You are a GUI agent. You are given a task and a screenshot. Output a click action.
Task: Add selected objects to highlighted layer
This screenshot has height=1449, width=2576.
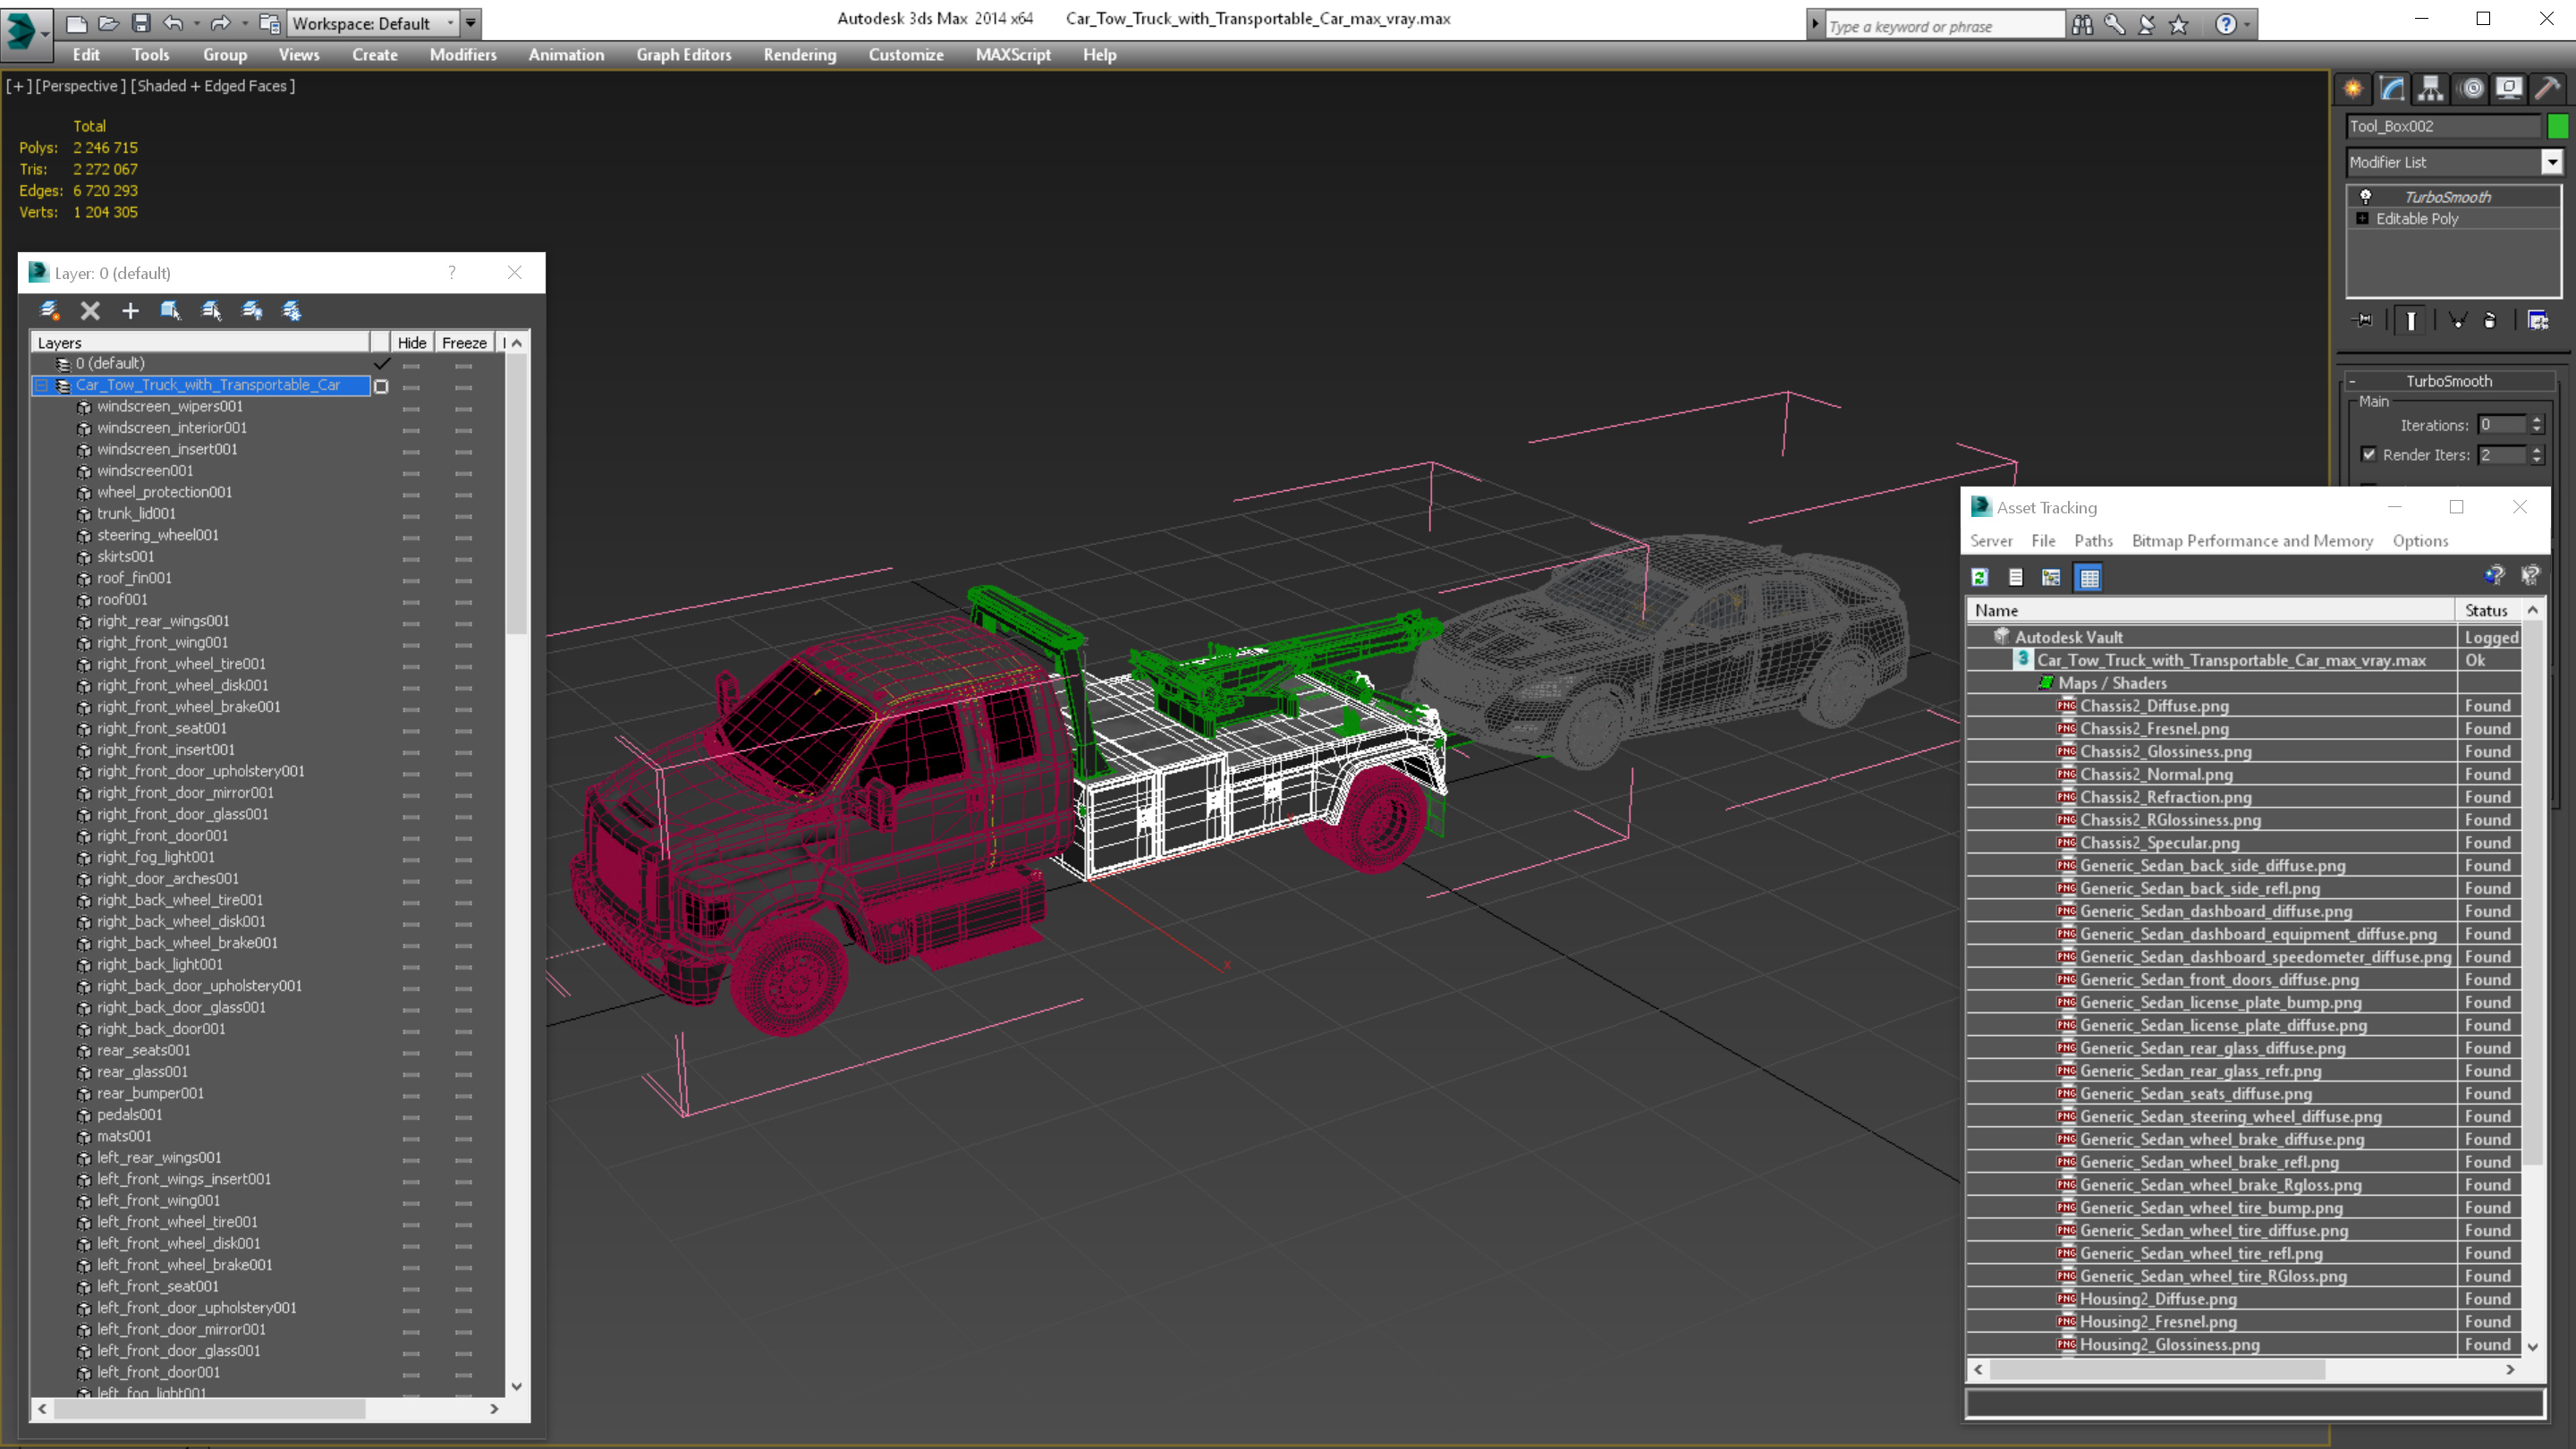point(130,310)
